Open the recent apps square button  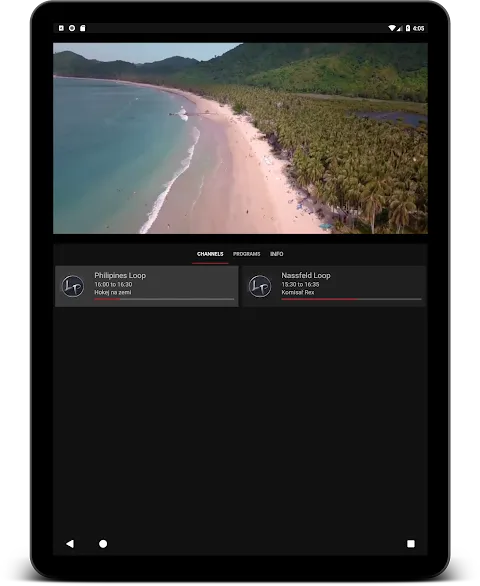point(411,544)
